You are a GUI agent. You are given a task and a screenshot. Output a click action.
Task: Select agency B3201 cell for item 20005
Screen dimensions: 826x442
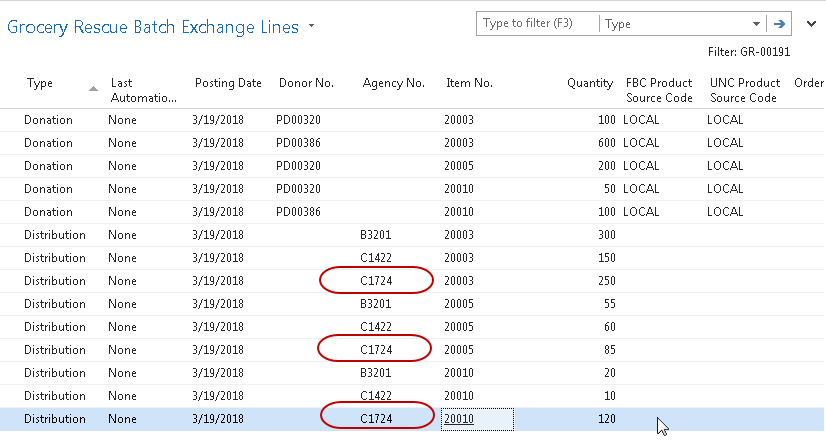[376, 305]
